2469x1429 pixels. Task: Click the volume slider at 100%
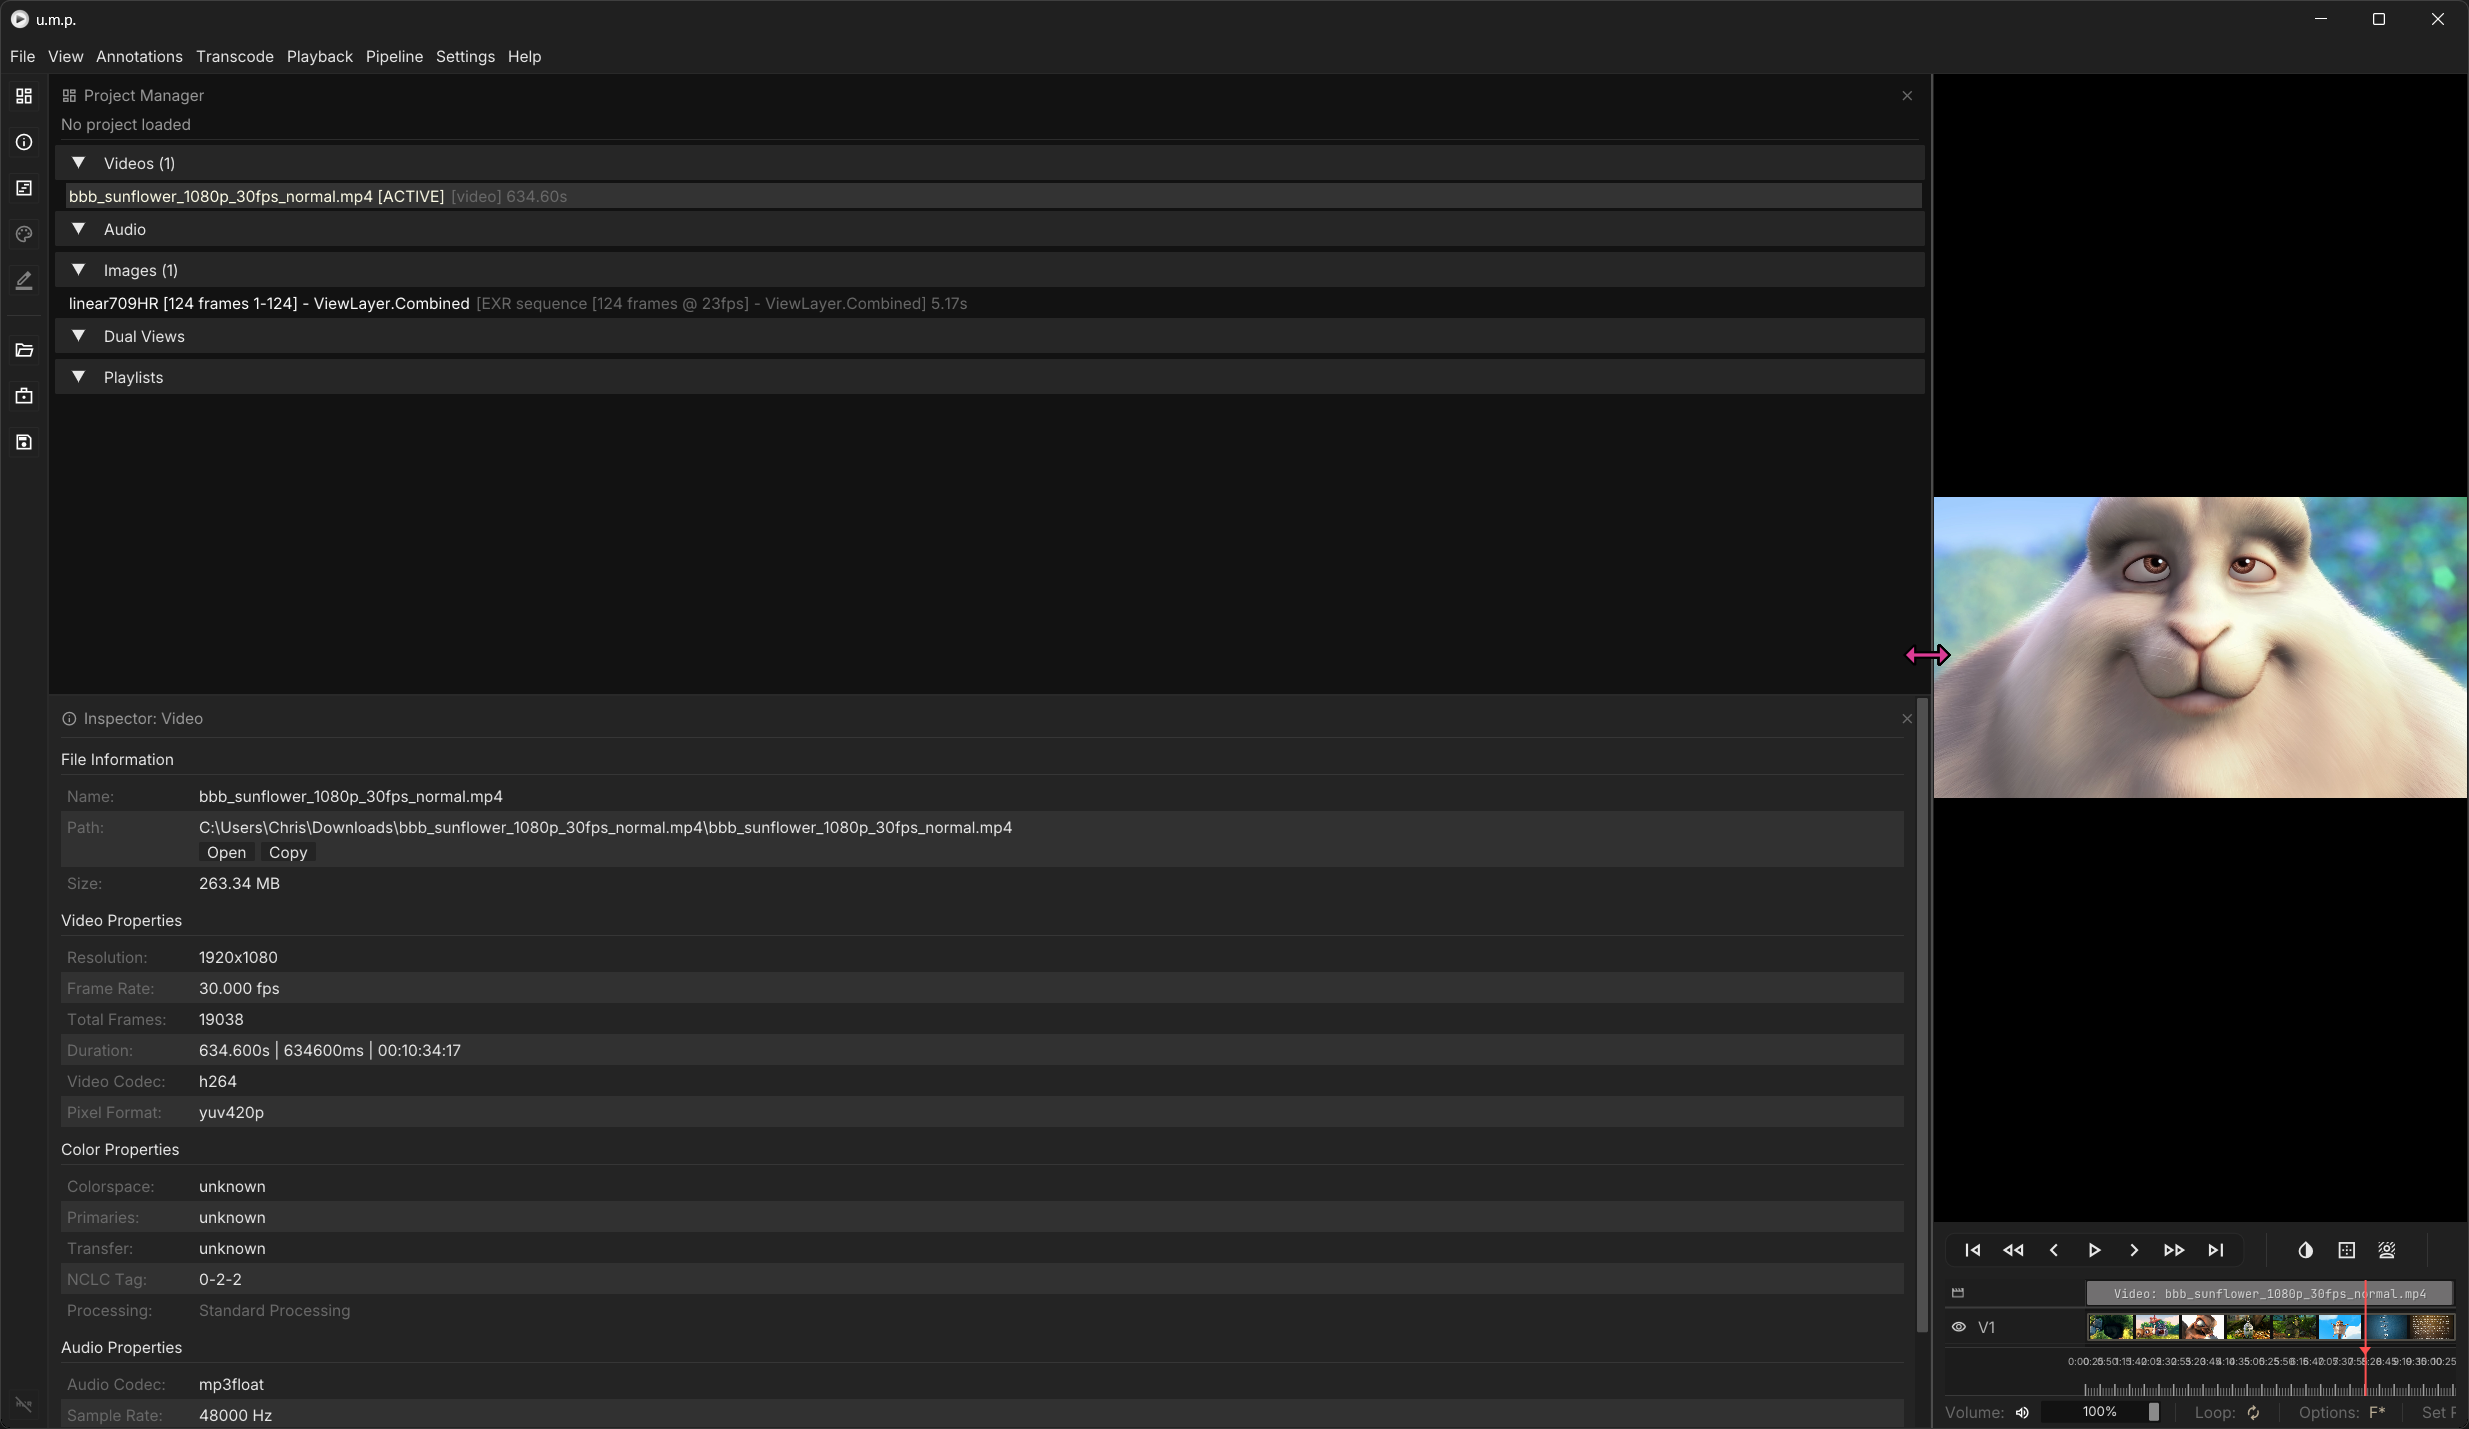pos(2100,1412)
